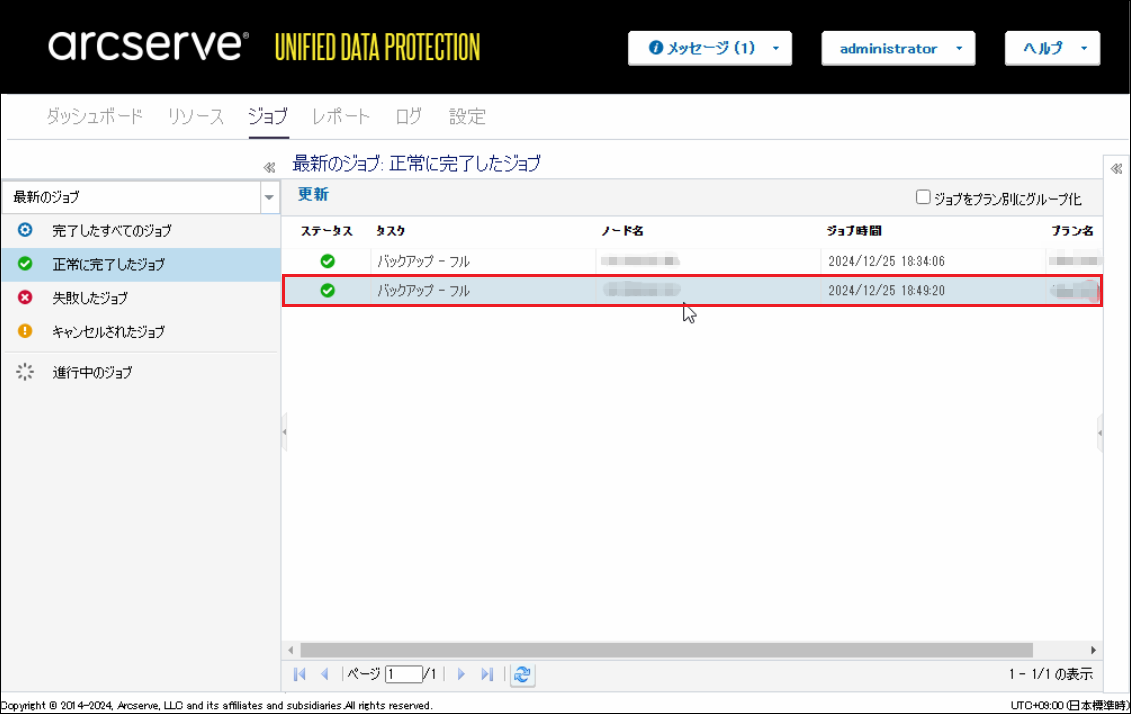Select キャンセルされたジョブ filter
Screen dimensions: 1131x714
[x=108, y=331]
